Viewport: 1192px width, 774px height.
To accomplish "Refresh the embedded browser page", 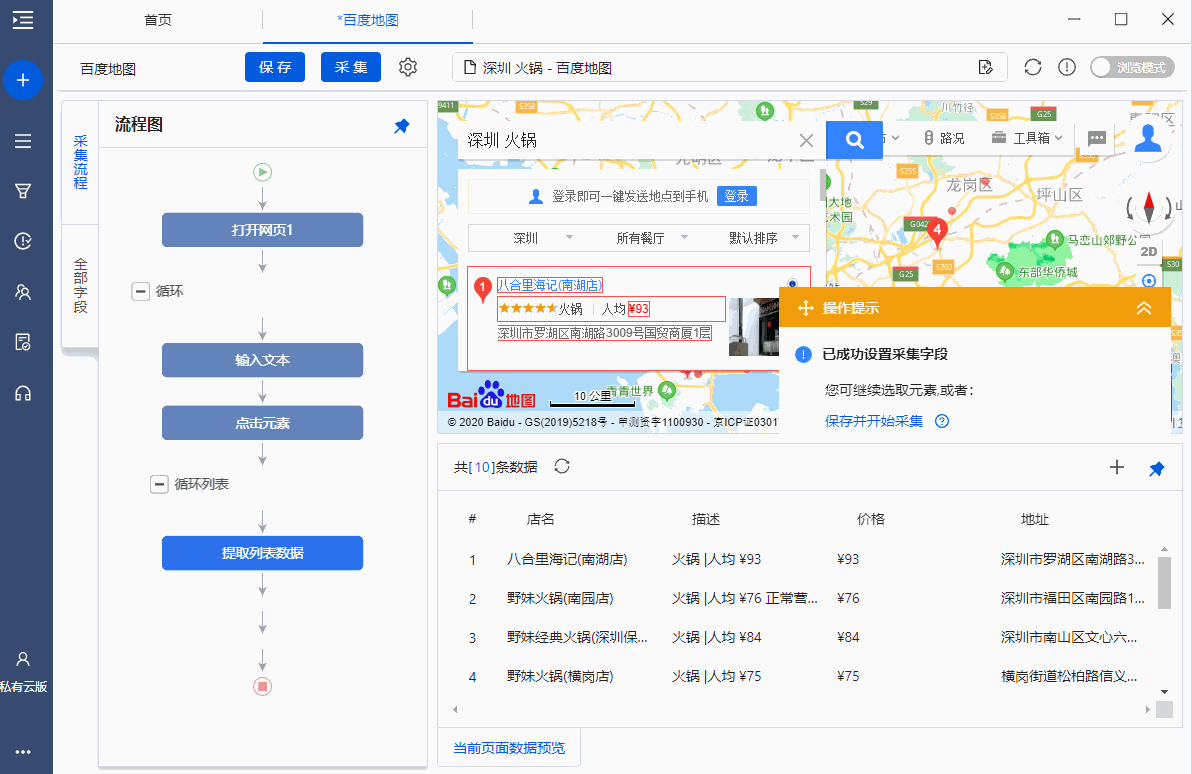I will click(x=1032, y=67).
